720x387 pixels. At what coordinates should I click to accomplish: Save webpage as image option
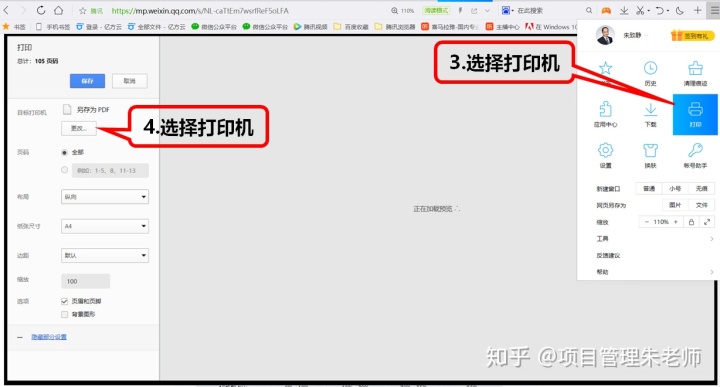click(675, 205)
